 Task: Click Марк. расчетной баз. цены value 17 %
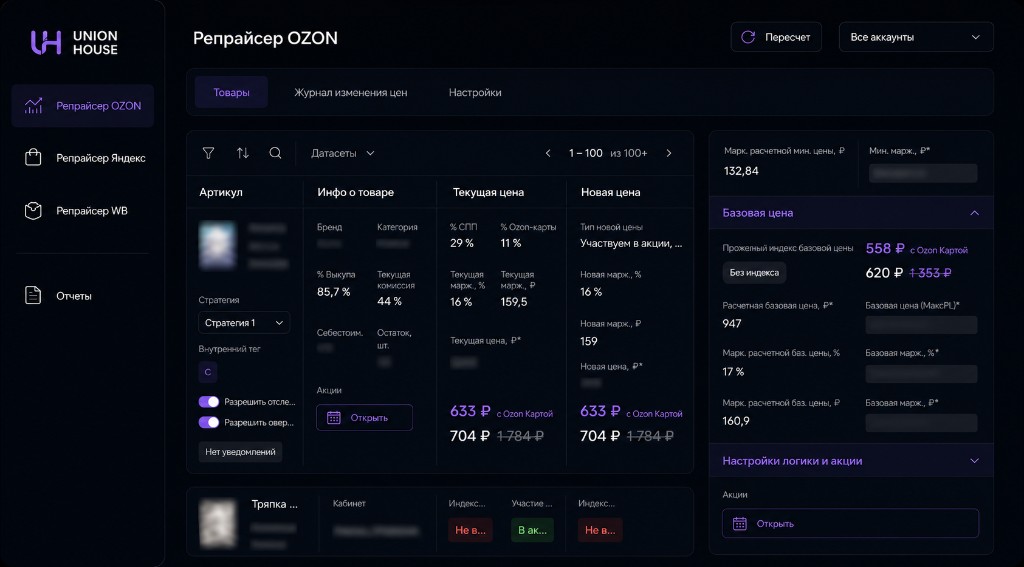pyautogui.click(x=733, y=372)
